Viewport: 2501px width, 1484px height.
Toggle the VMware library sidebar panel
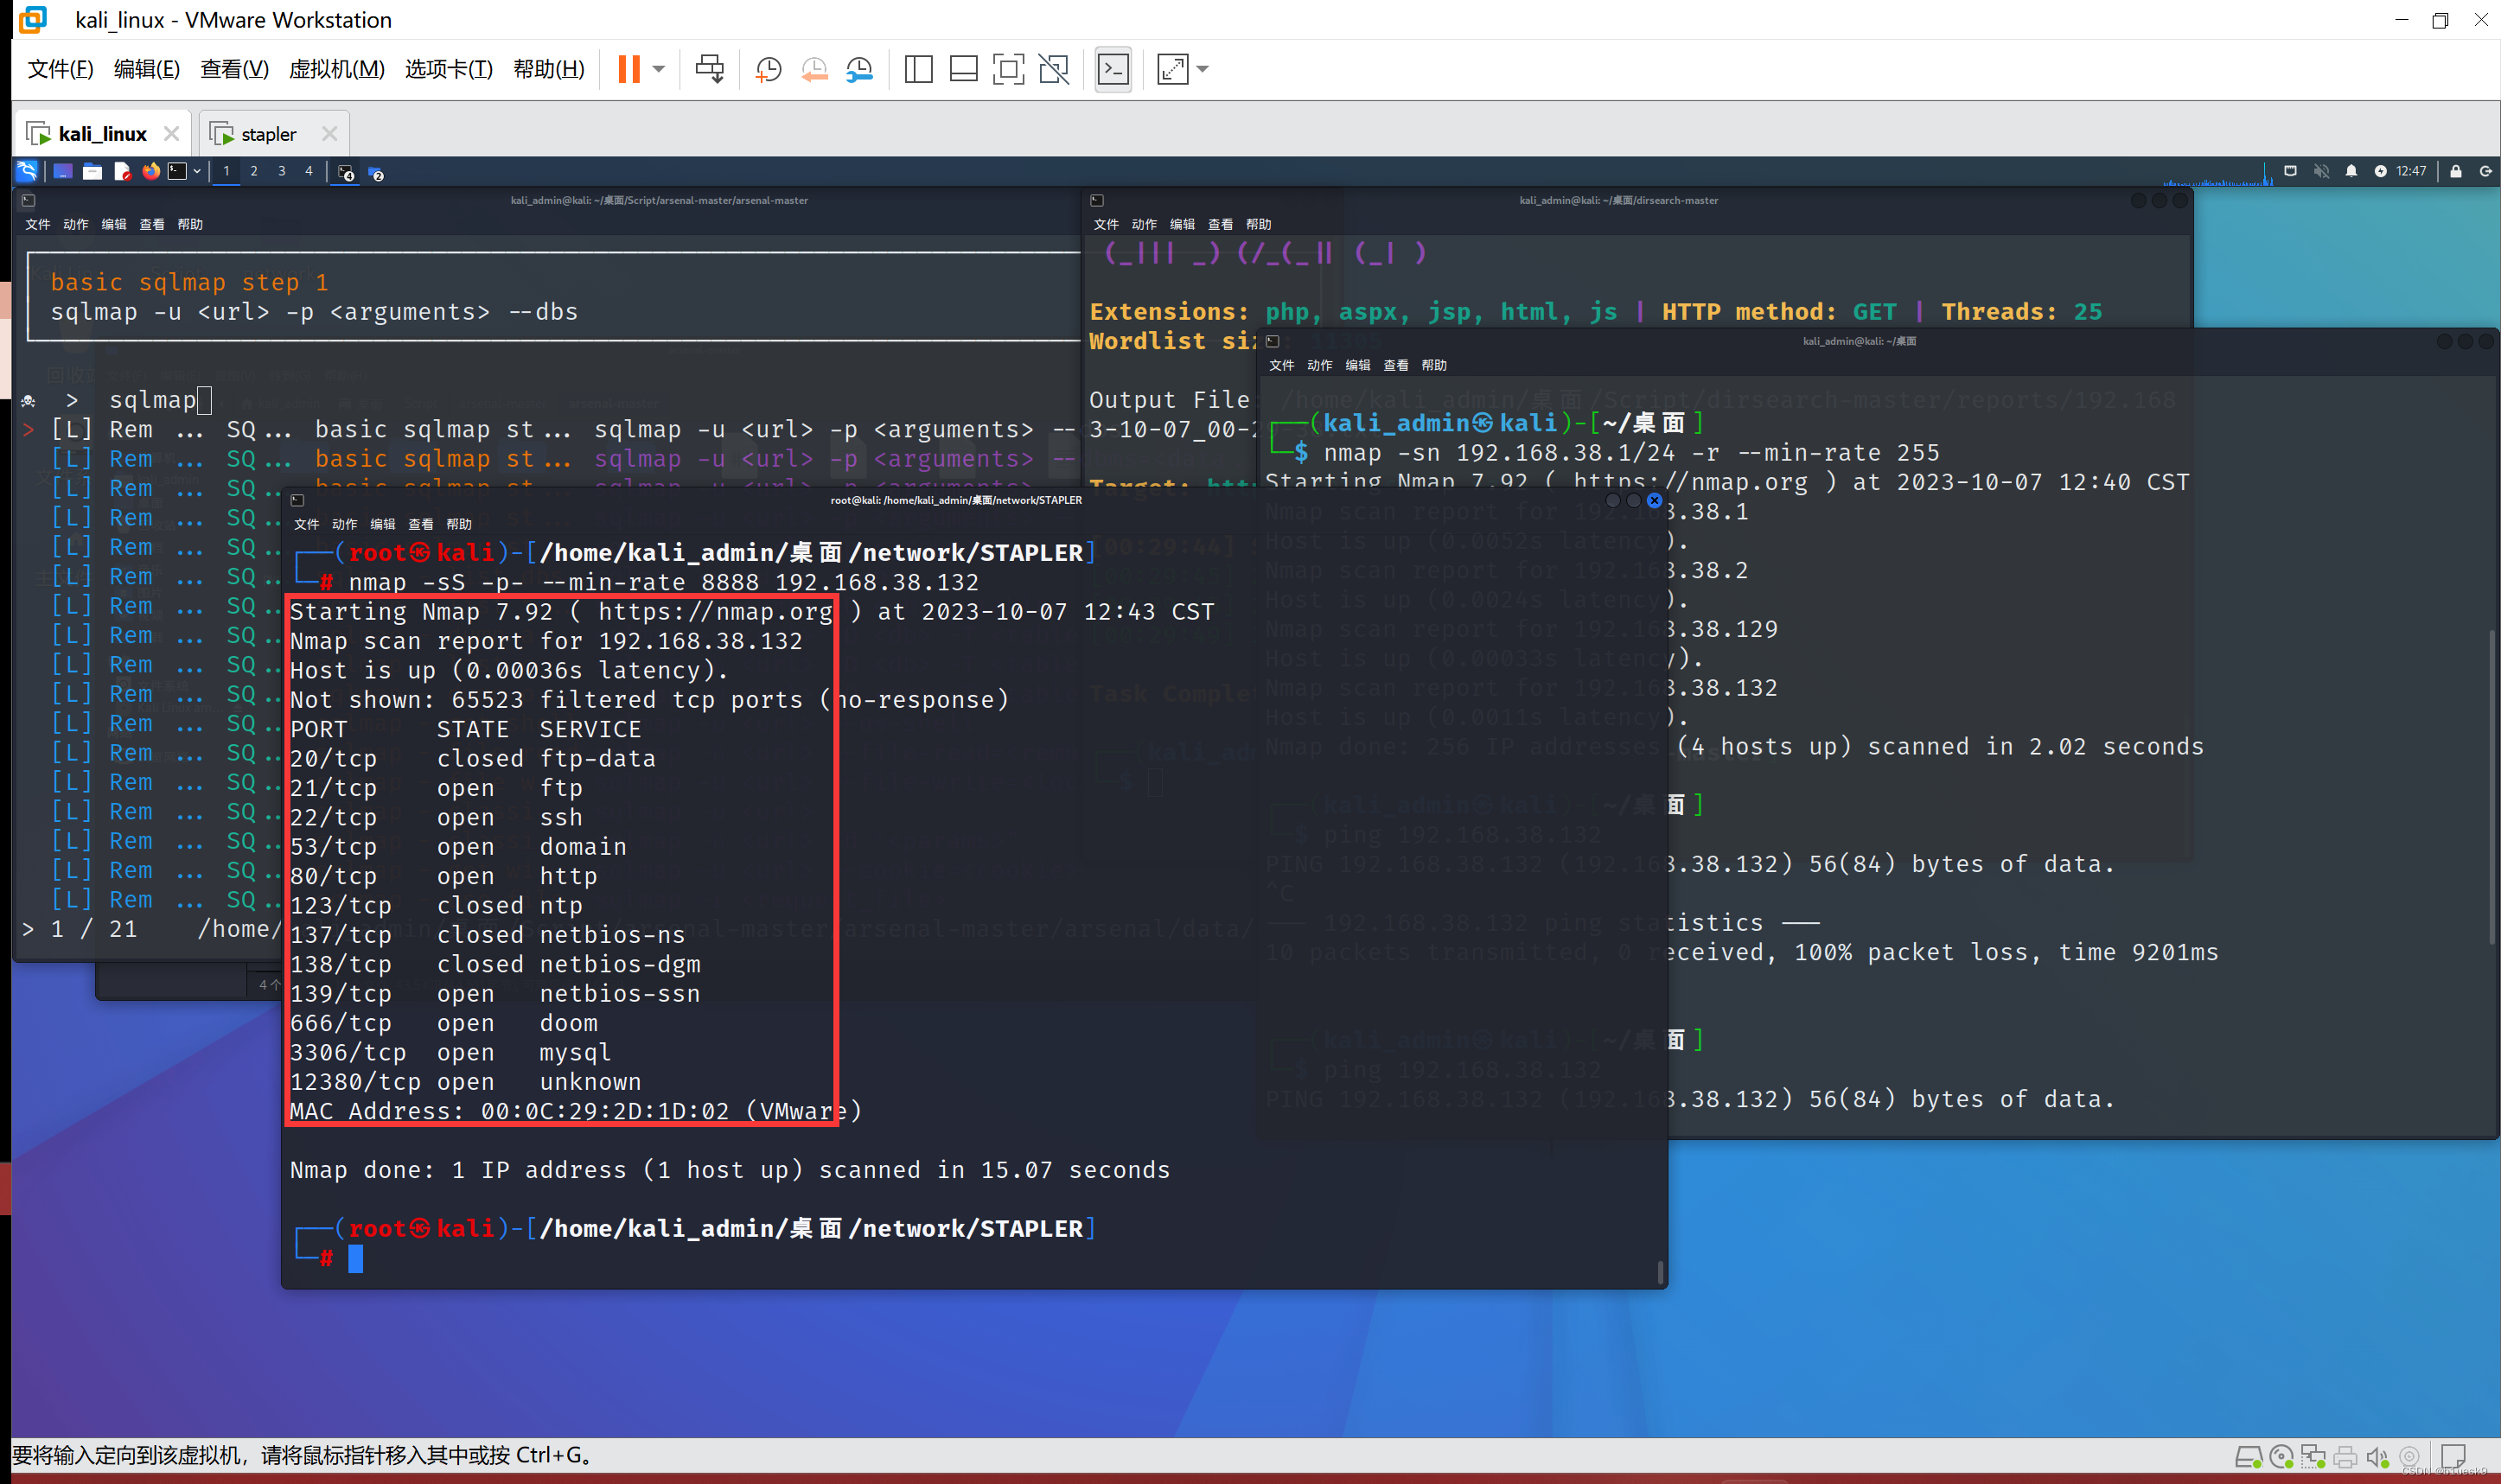tap(917, 69)
